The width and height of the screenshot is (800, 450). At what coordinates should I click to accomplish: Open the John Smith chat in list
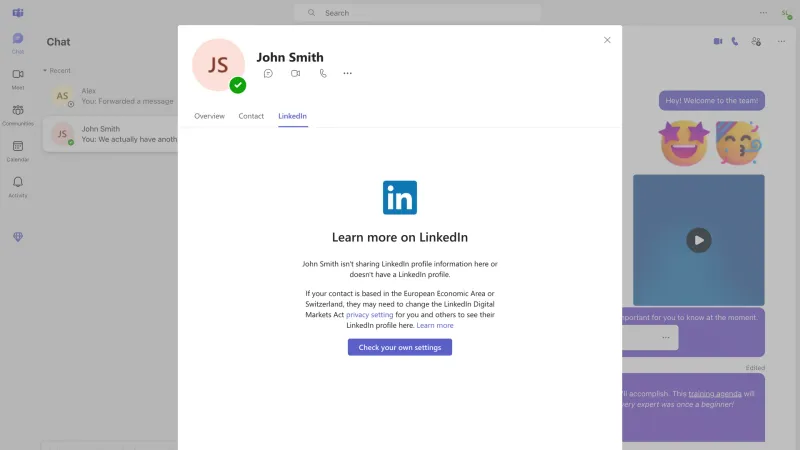pos(111,134)
